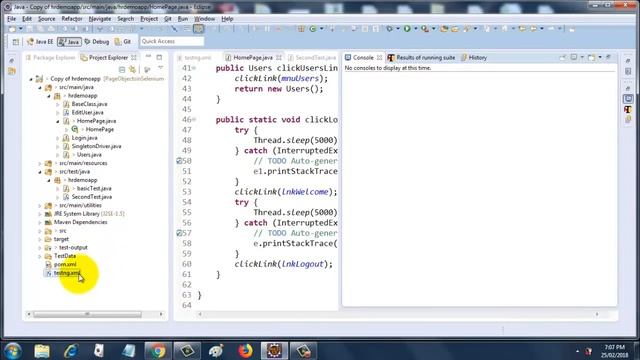
Task: Switch to the Java EE perspective
Action: click(40, 42)
